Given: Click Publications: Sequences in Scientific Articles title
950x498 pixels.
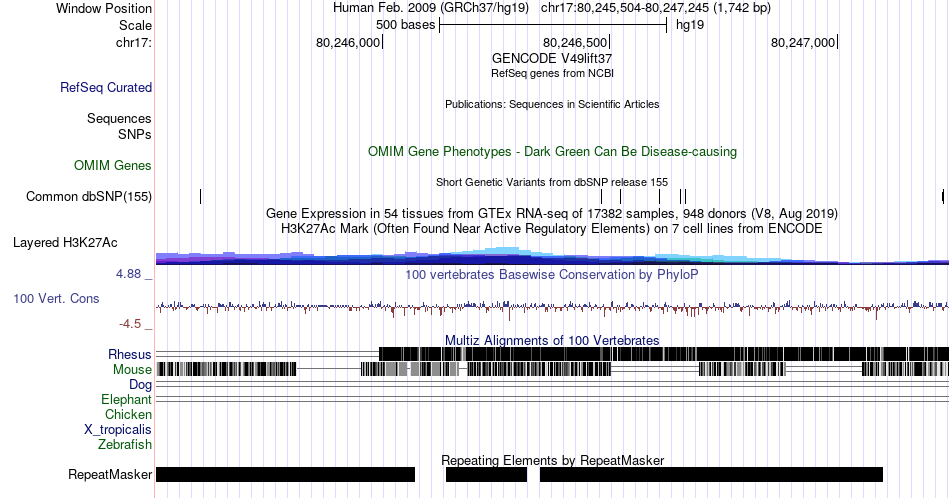Looking at the screenshot, I should tap(552, 104).
